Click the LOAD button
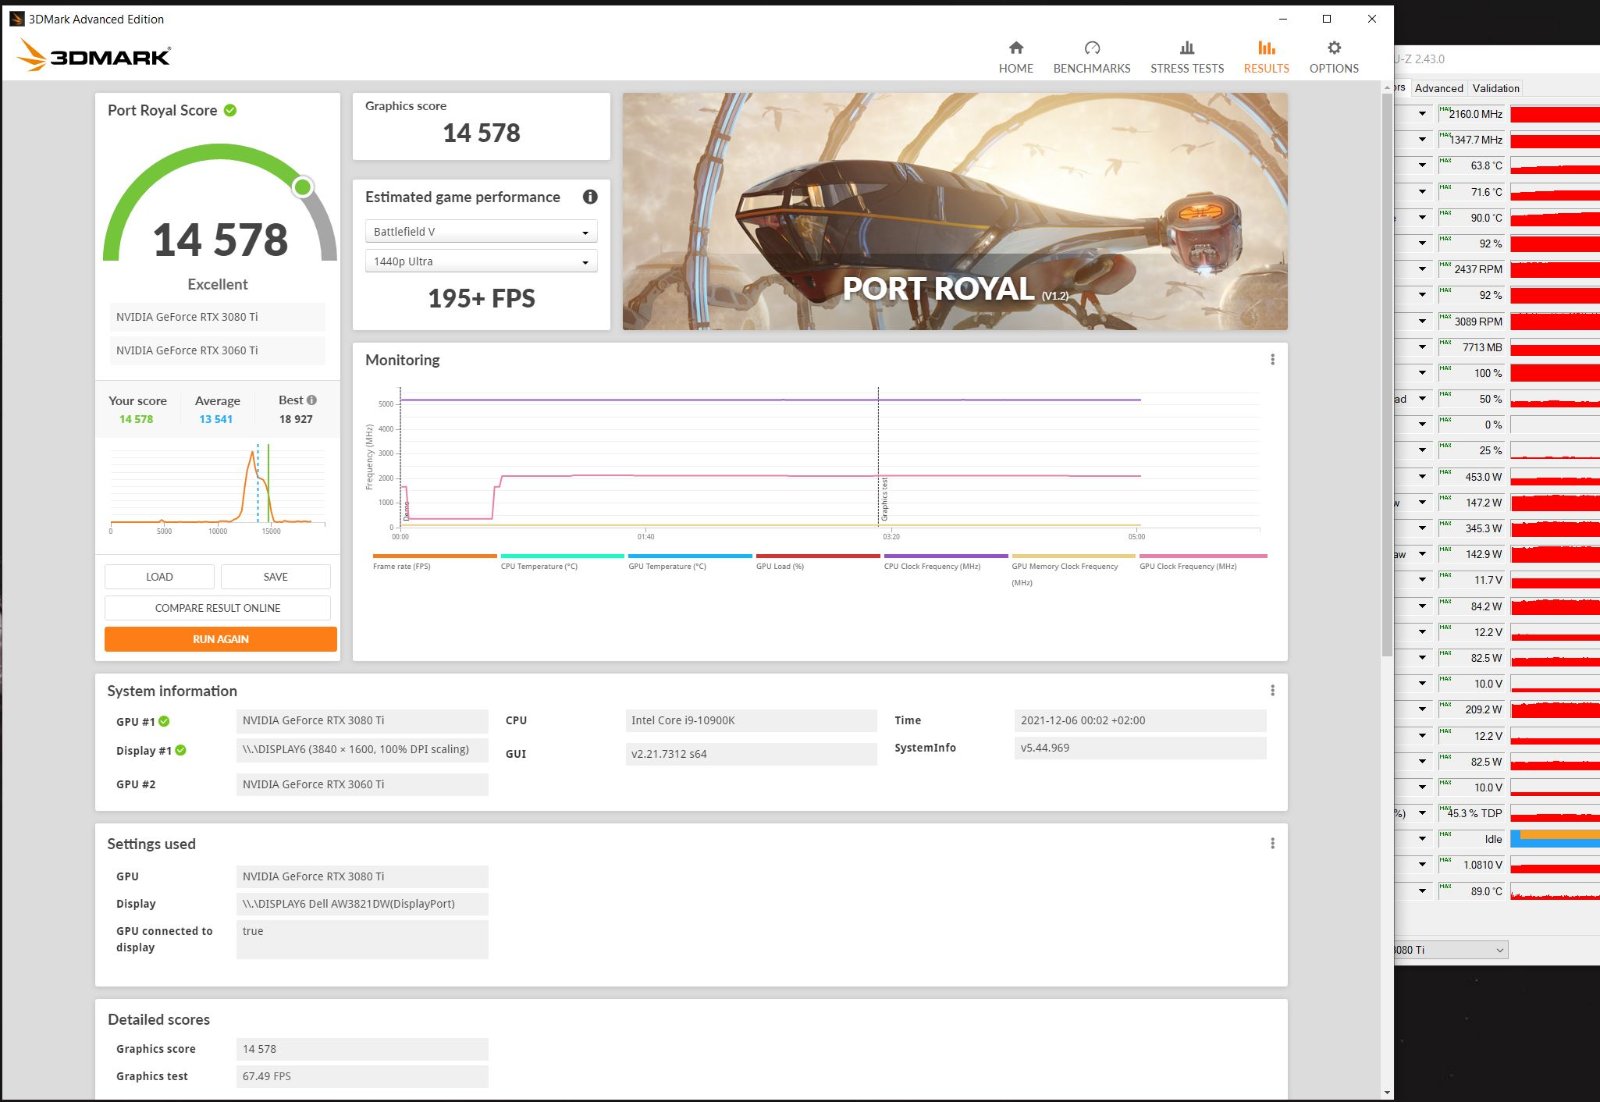1600x1102 pixels. tap(160, 577)
